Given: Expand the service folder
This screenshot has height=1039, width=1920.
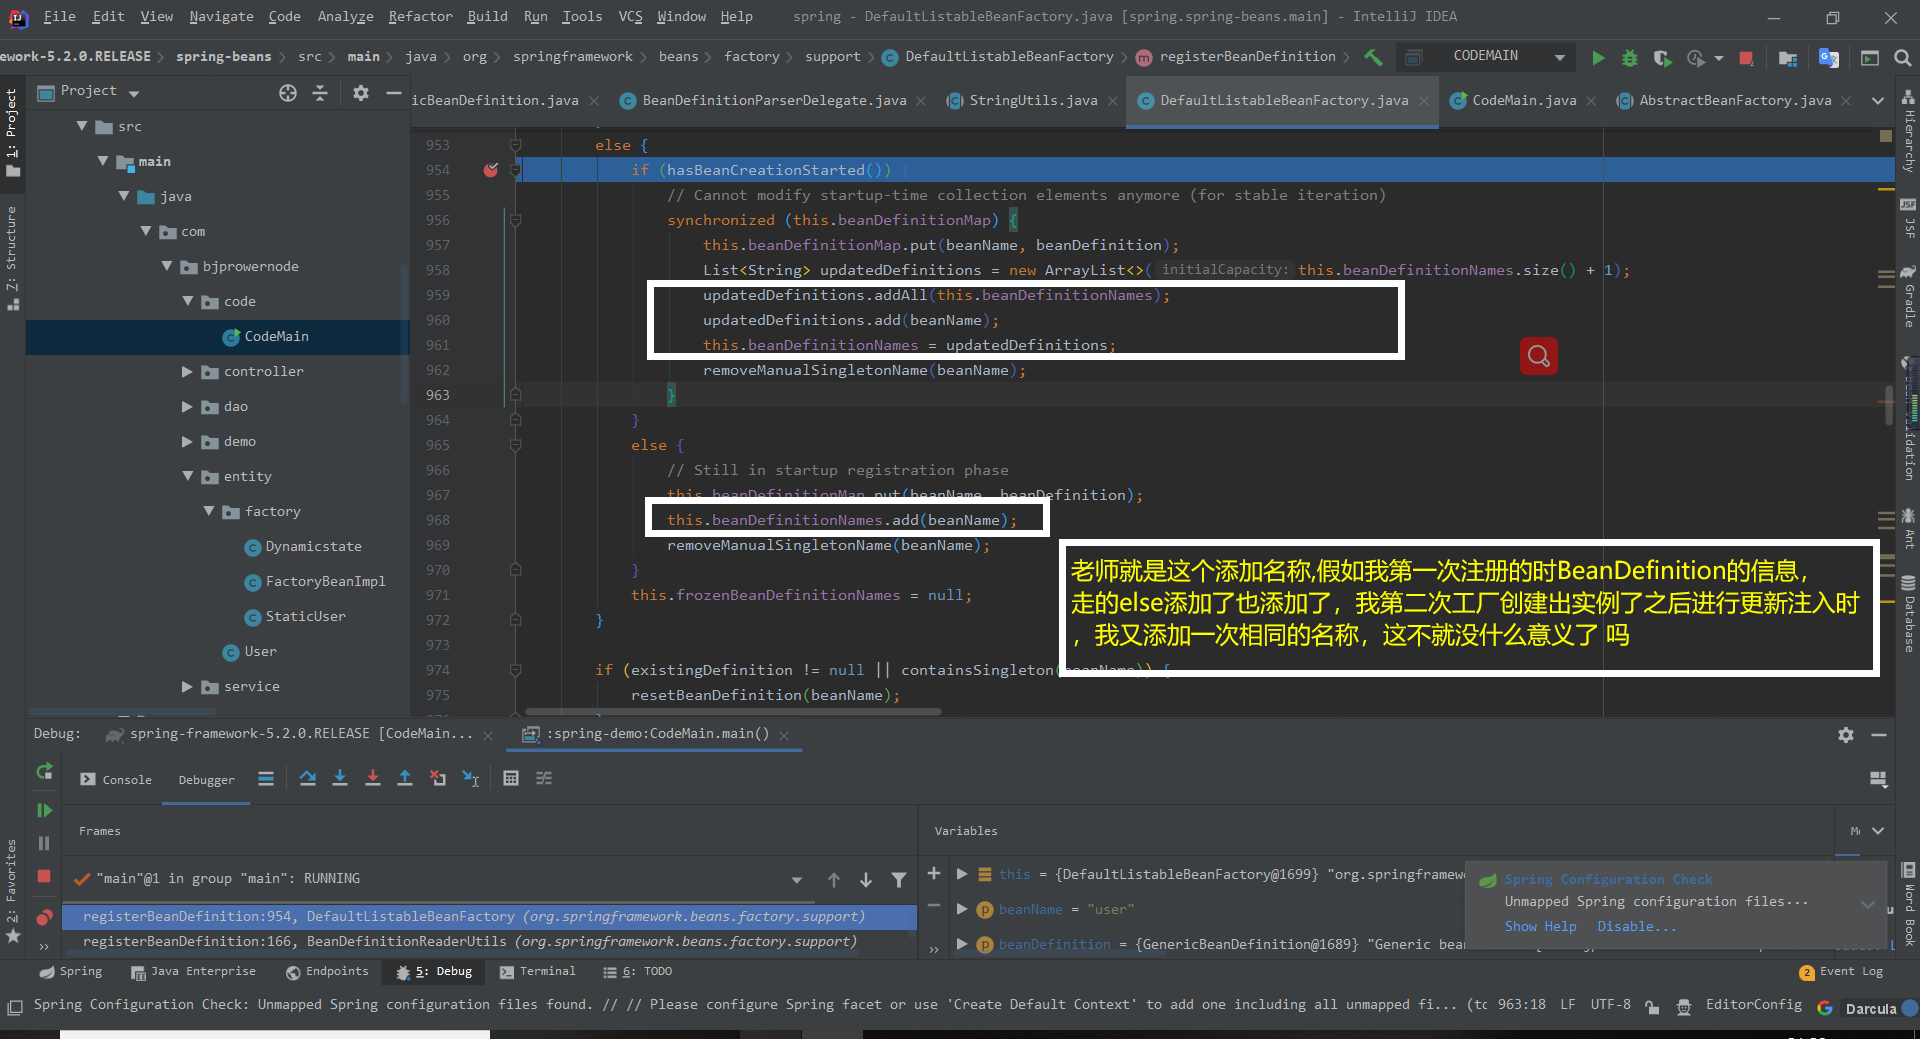Looking at the screenshot, I should [x=187, y=686].
